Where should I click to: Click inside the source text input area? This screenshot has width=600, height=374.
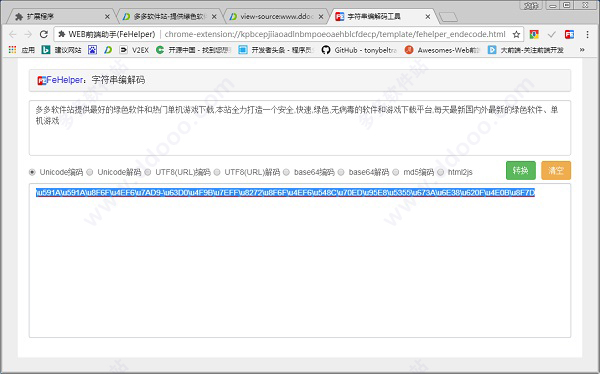click(x=300, y=128)
